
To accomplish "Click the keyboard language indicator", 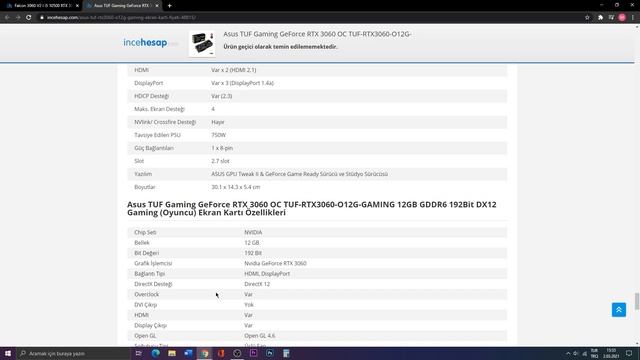I will 594,353.
